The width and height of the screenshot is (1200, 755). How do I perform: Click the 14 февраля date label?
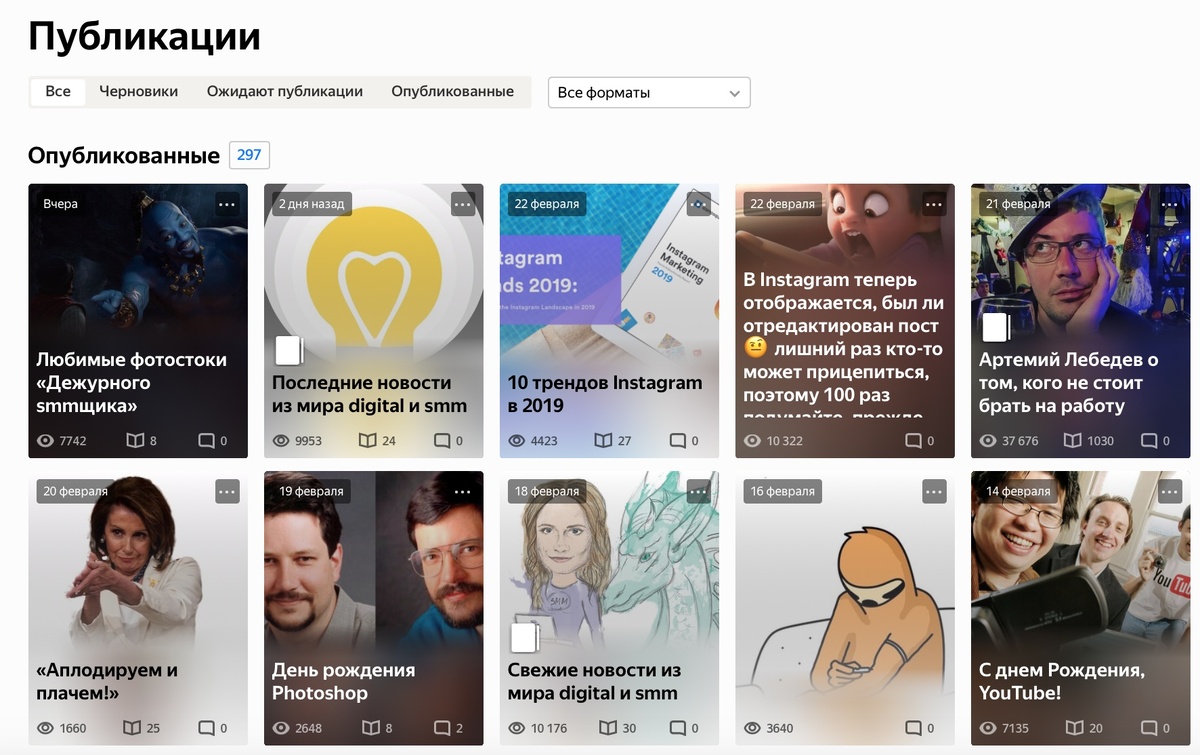[x=1018, y=492]
